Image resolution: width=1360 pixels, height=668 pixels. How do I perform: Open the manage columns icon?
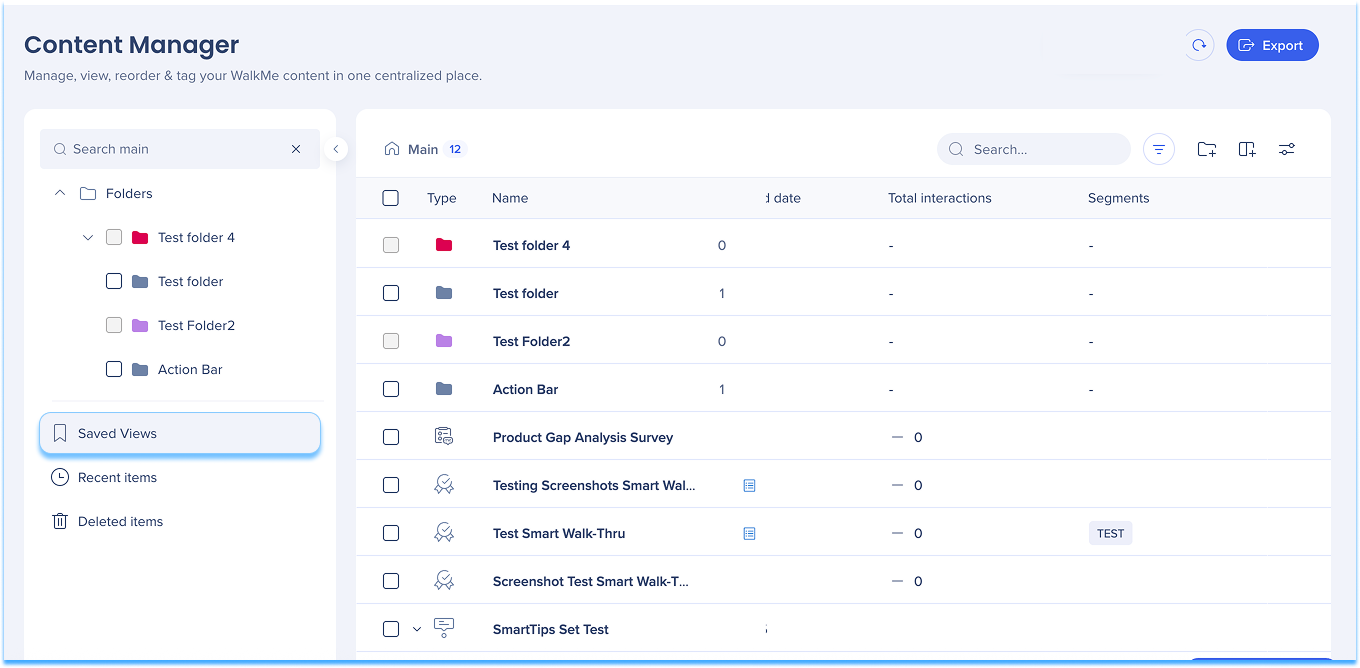[x=1247, y=149]
